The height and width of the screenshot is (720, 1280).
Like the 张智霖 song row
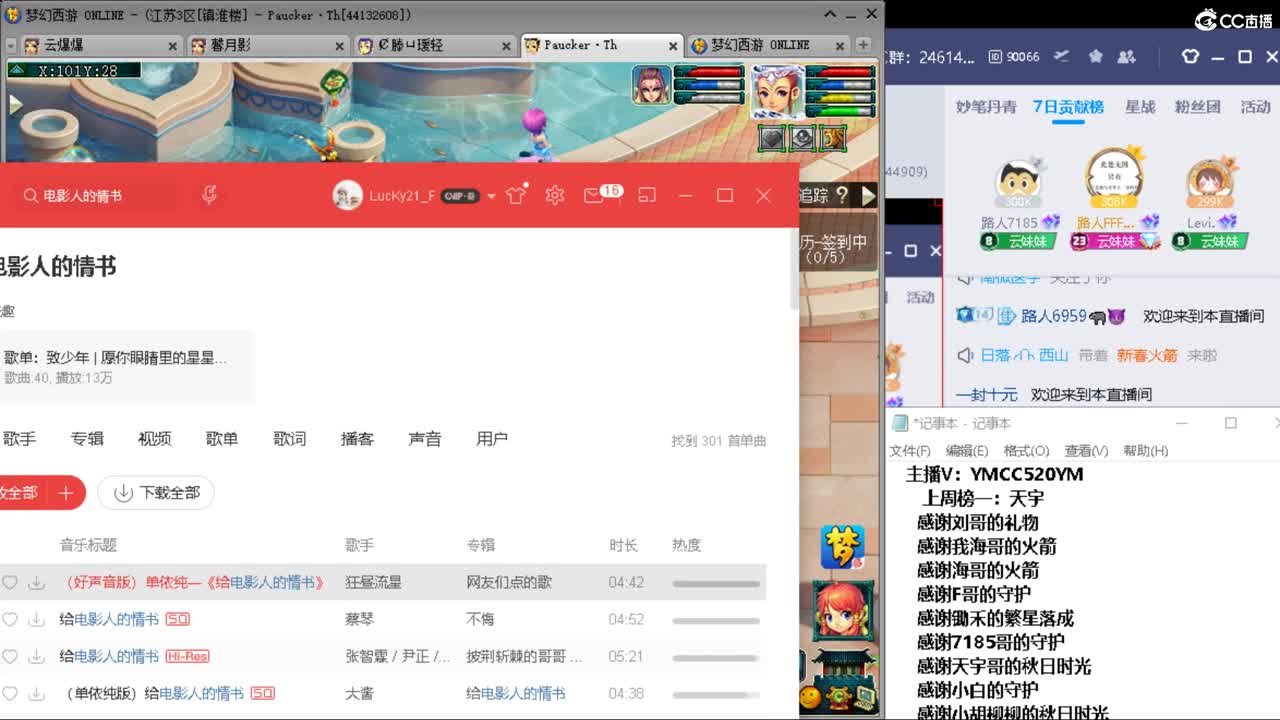(x=10, y=657)
